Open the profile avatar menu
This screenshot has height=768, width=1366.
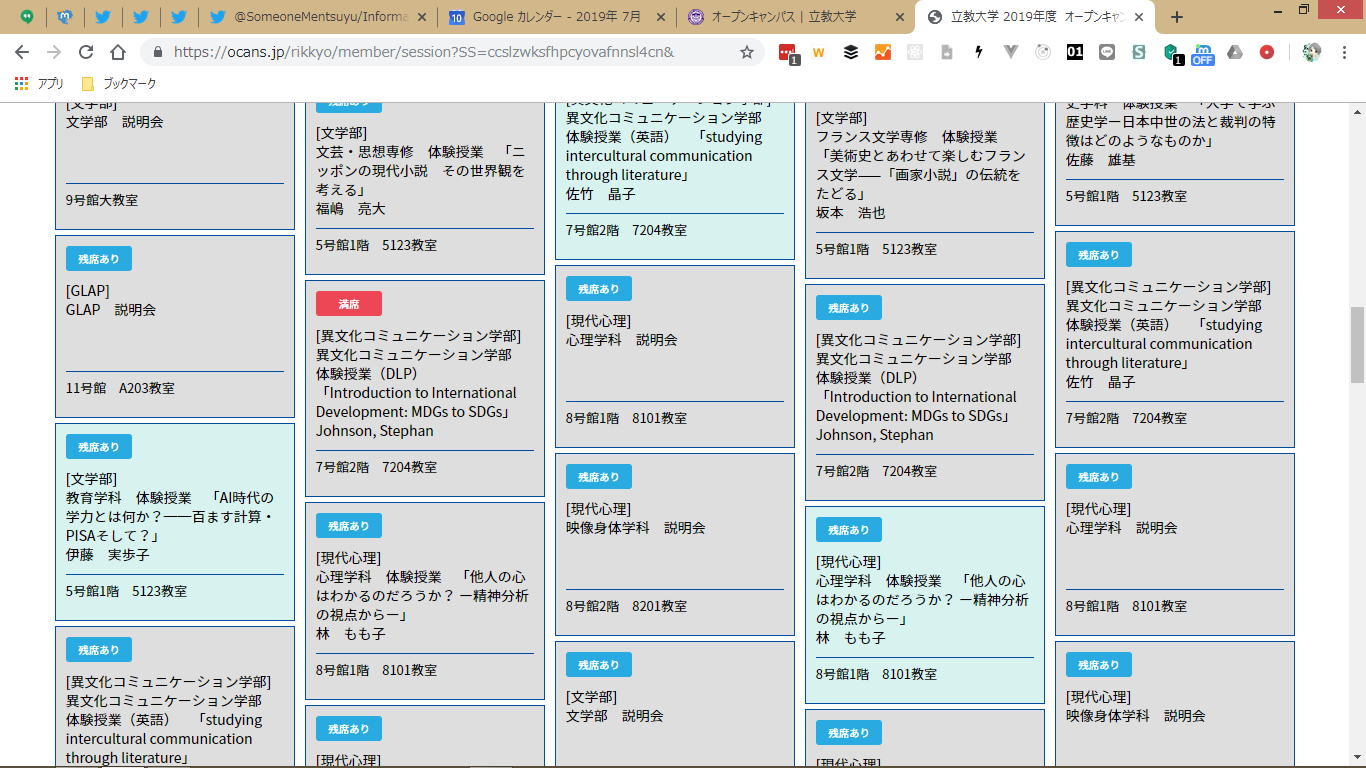[x=1312, y=52]
